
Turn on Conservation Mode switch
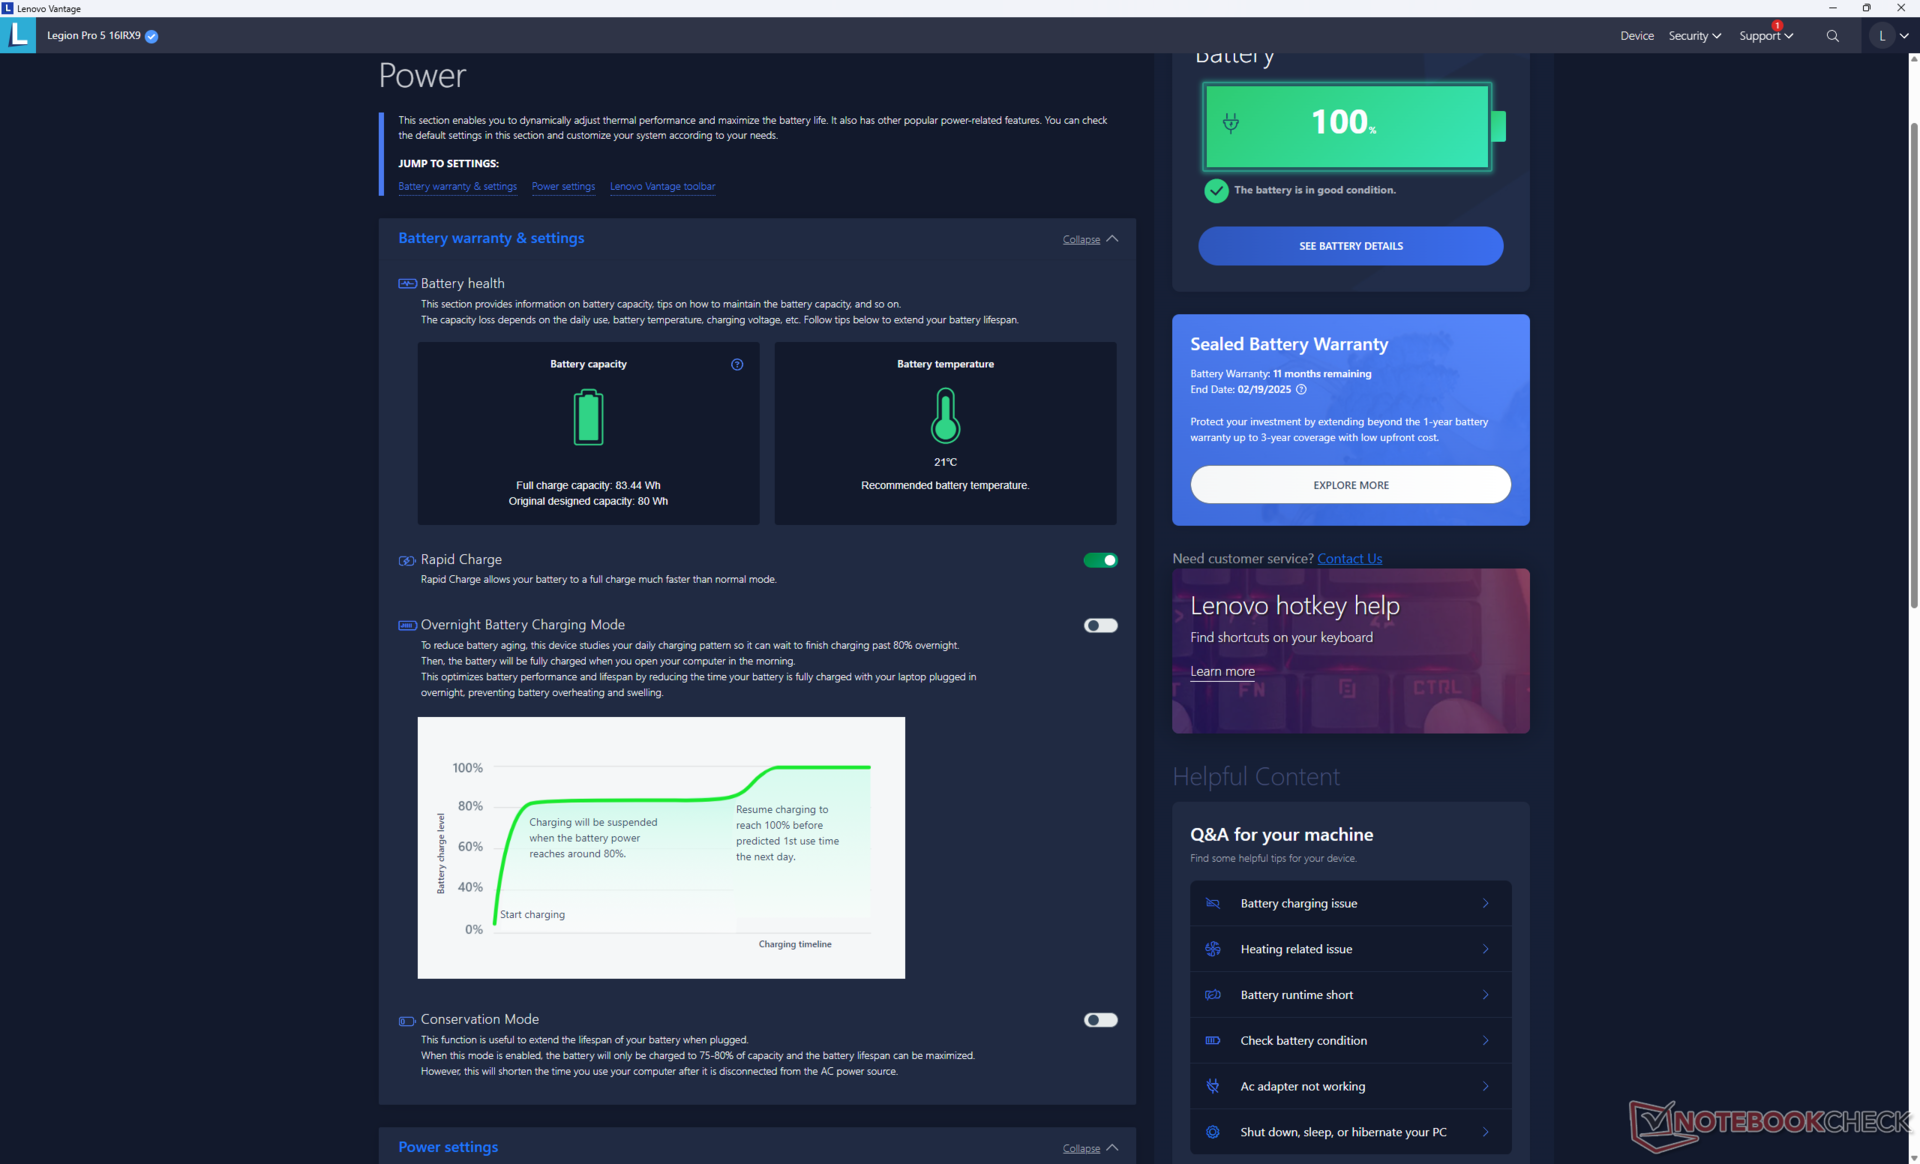click(x=1100, y=1020)
